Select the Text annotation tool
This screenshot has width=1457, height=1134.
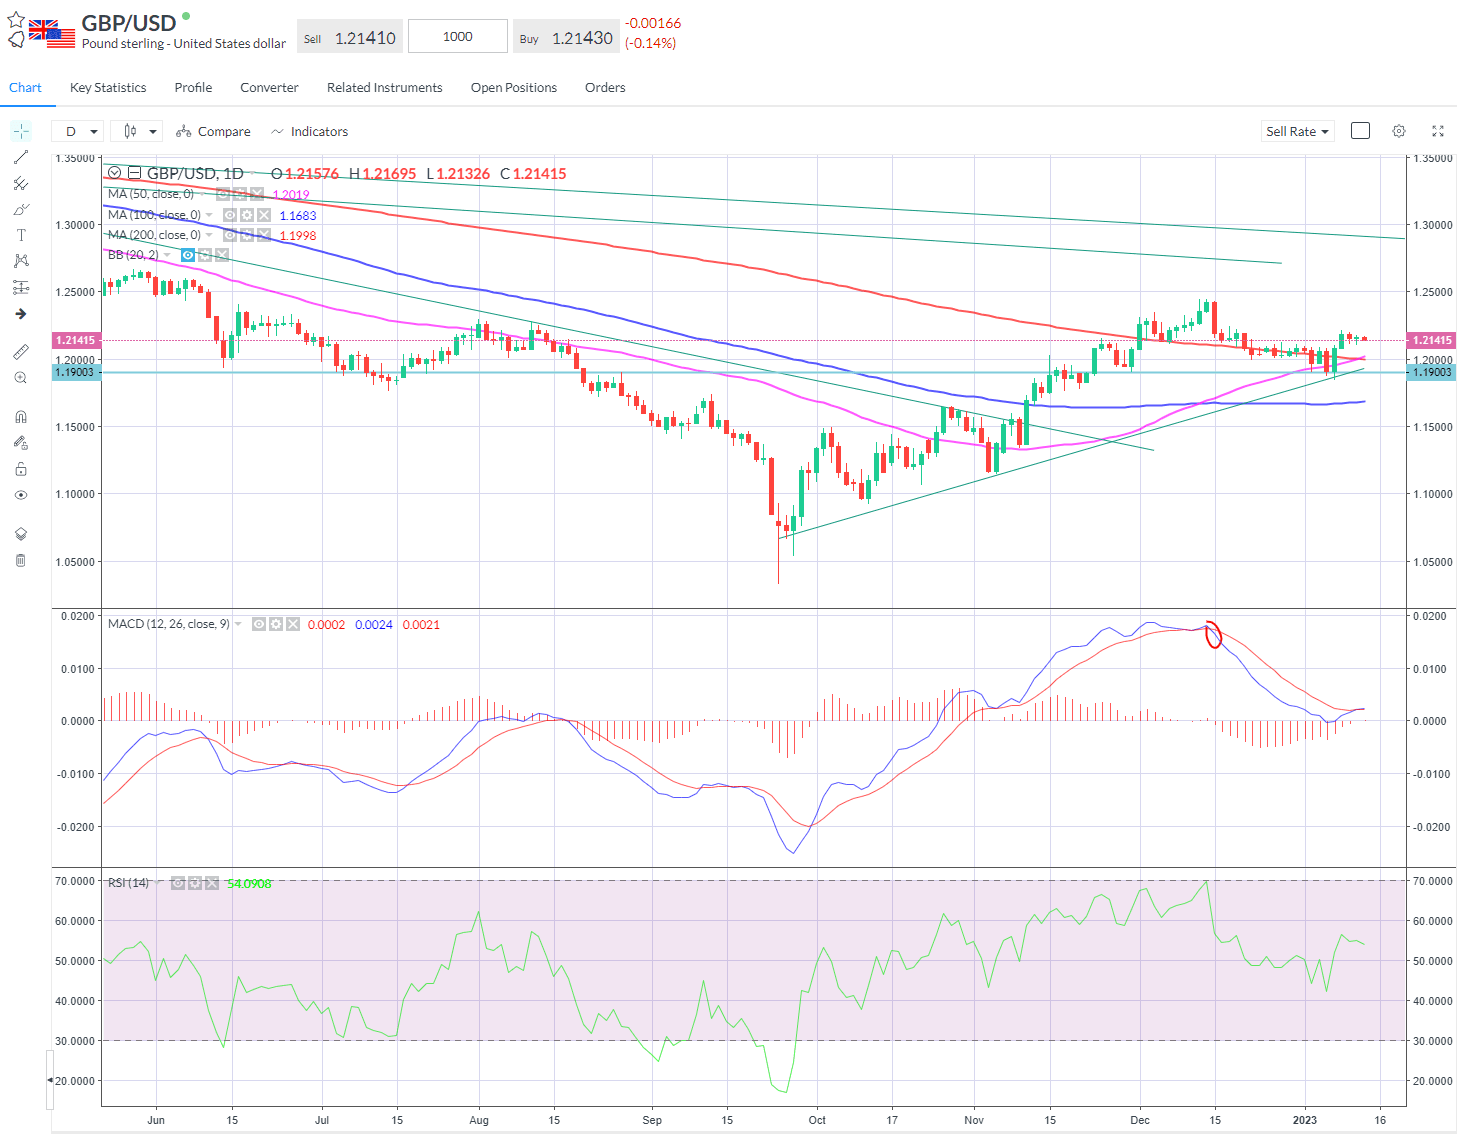pos(20,235)
